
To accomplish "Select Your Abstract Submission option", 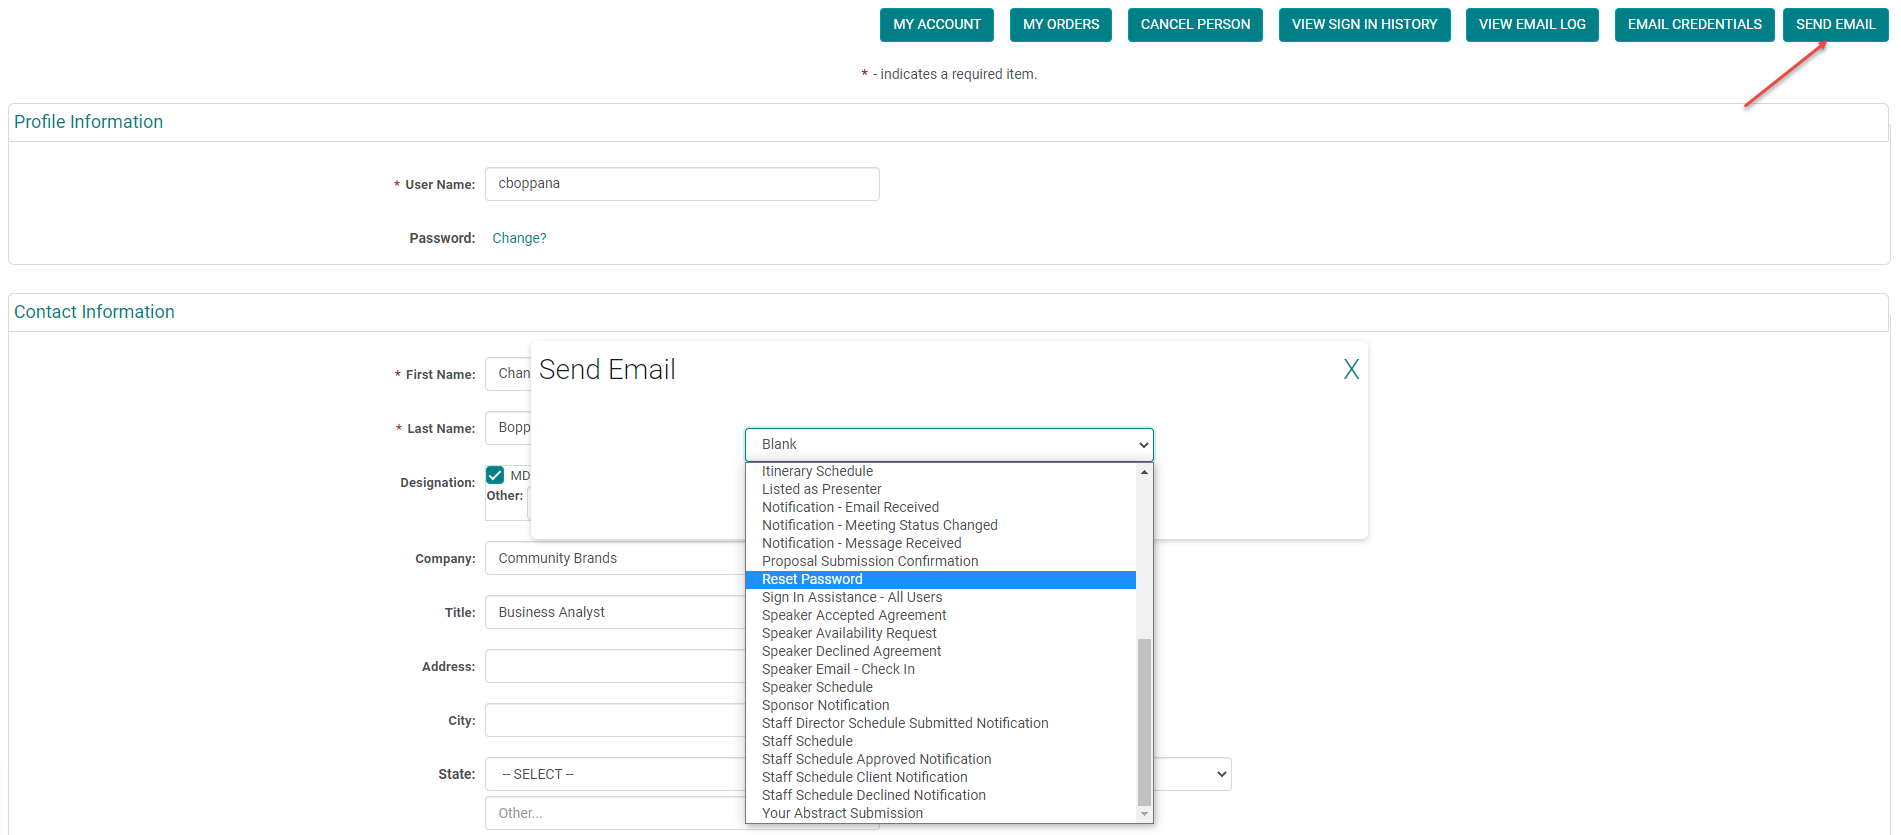I will [842, 814].
